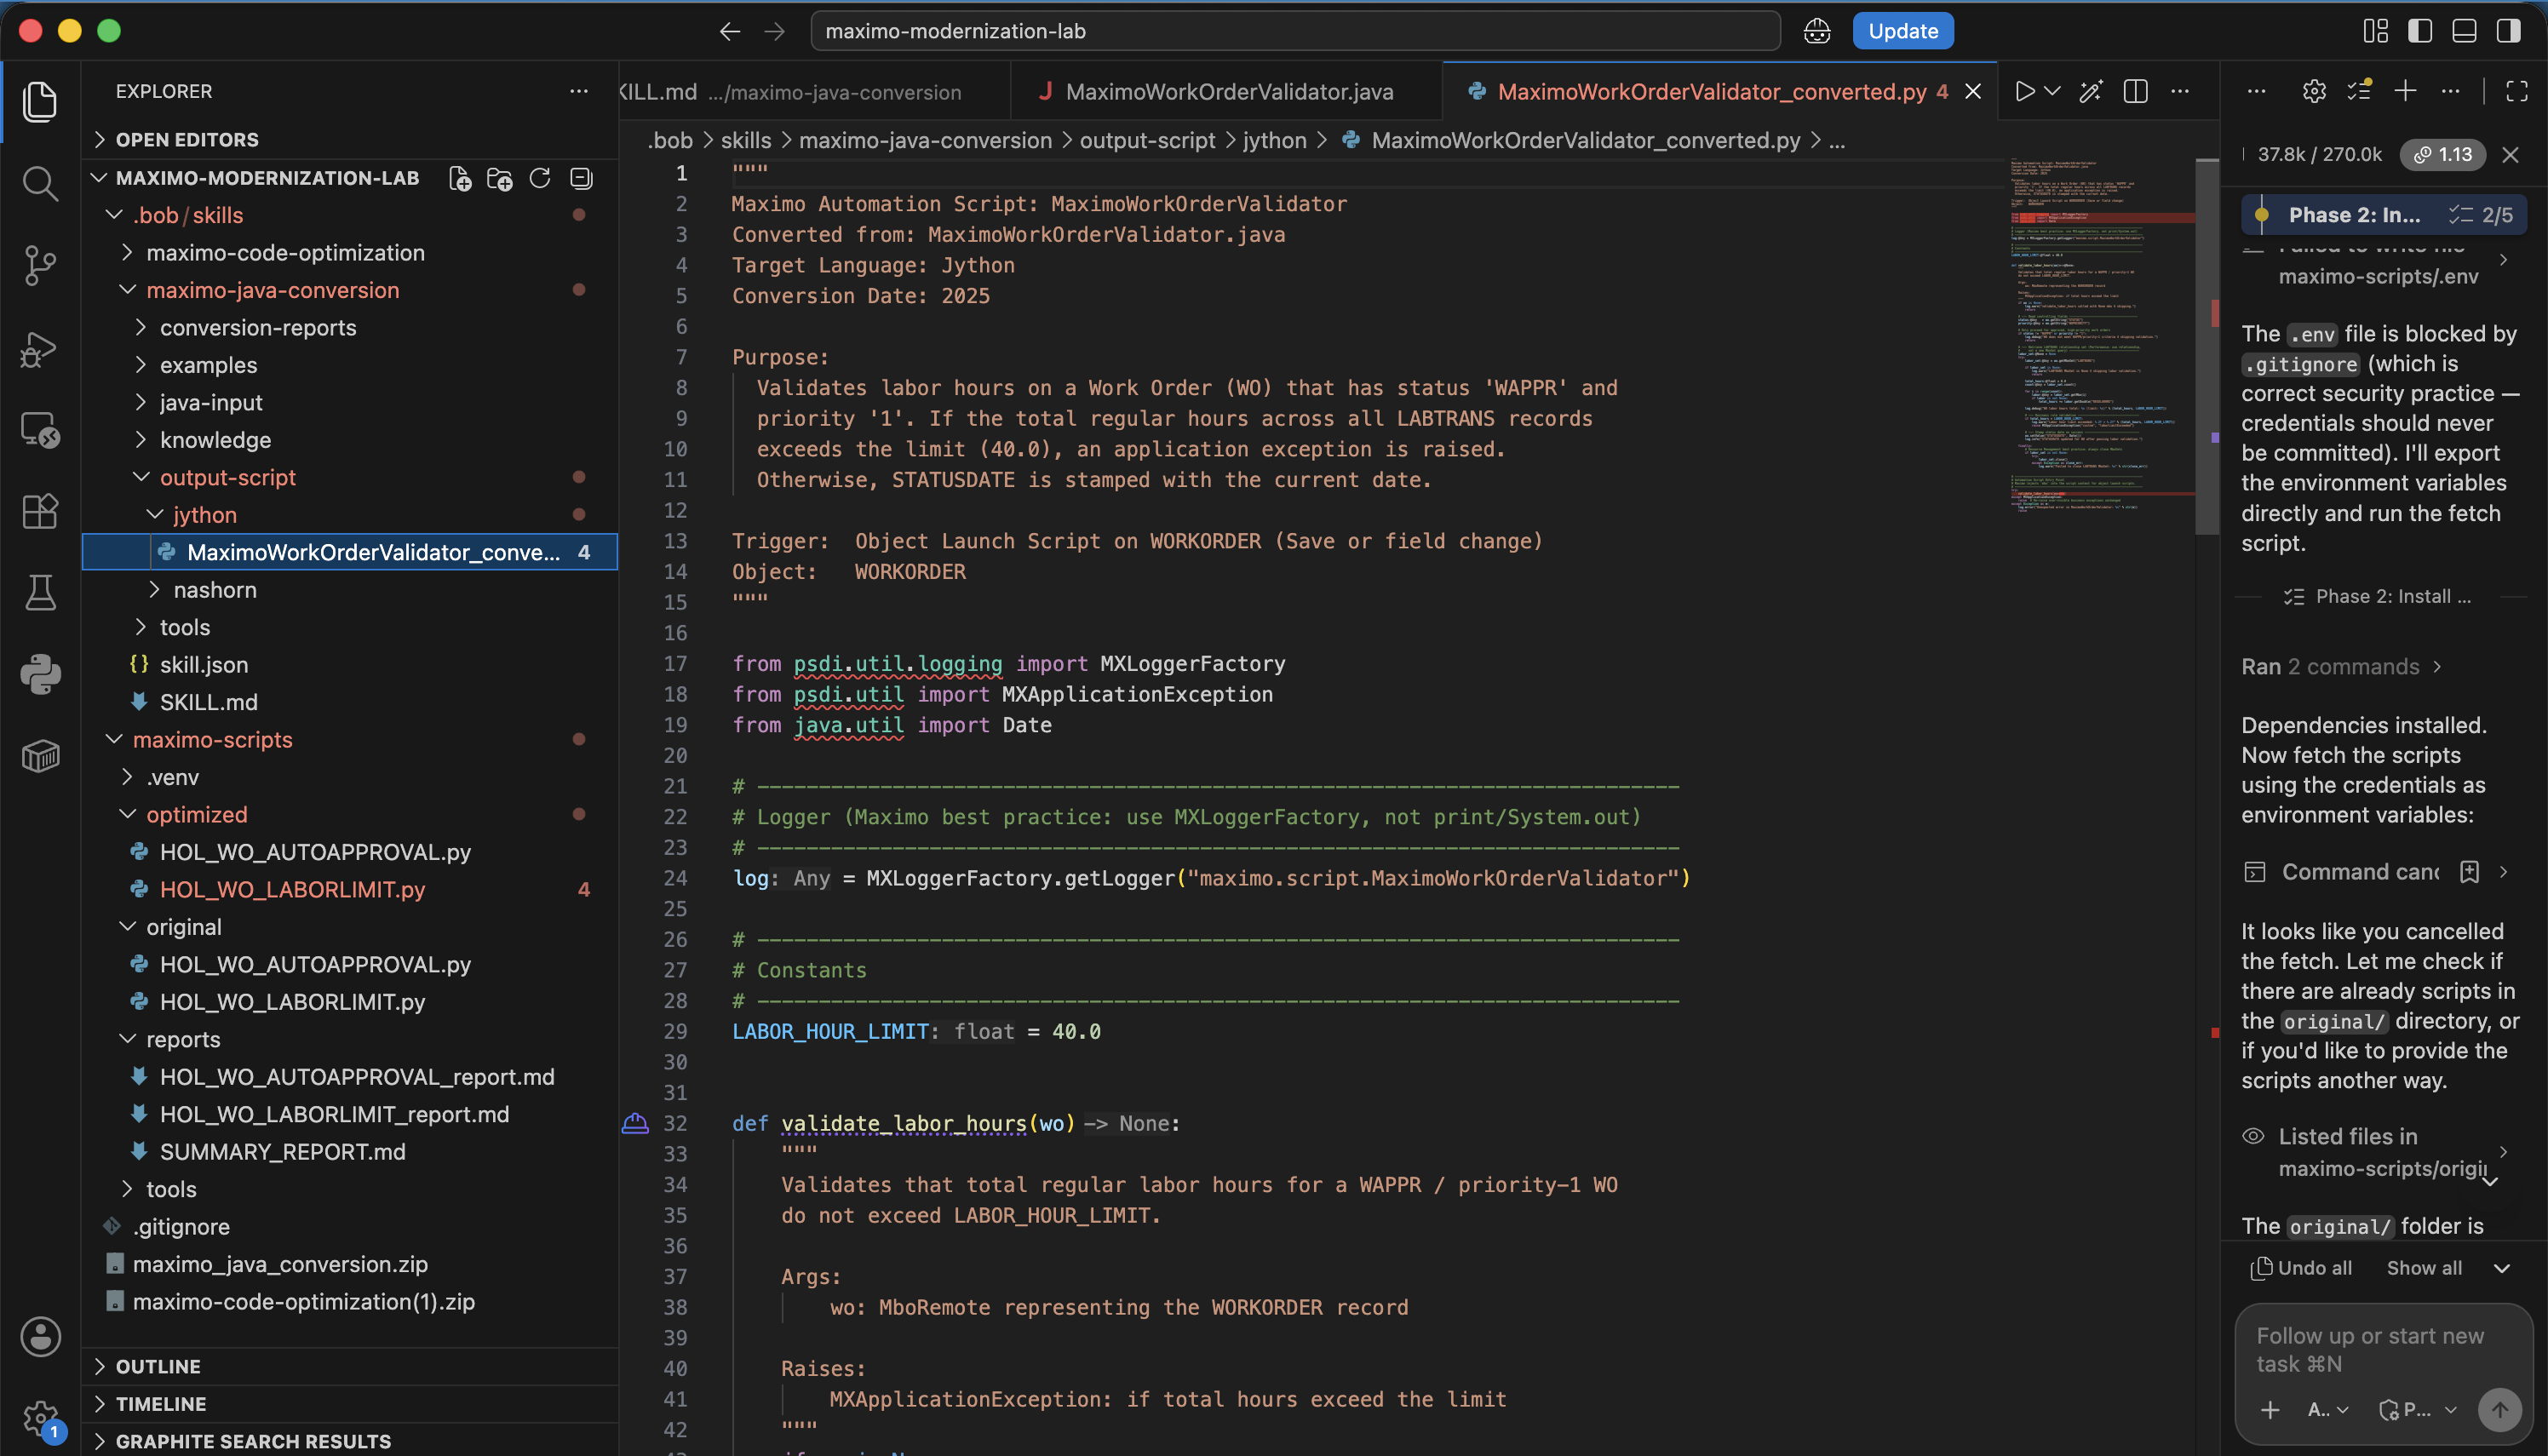Click Undo all in chat panel
The image size is (2548, 1456).
2301,1267
